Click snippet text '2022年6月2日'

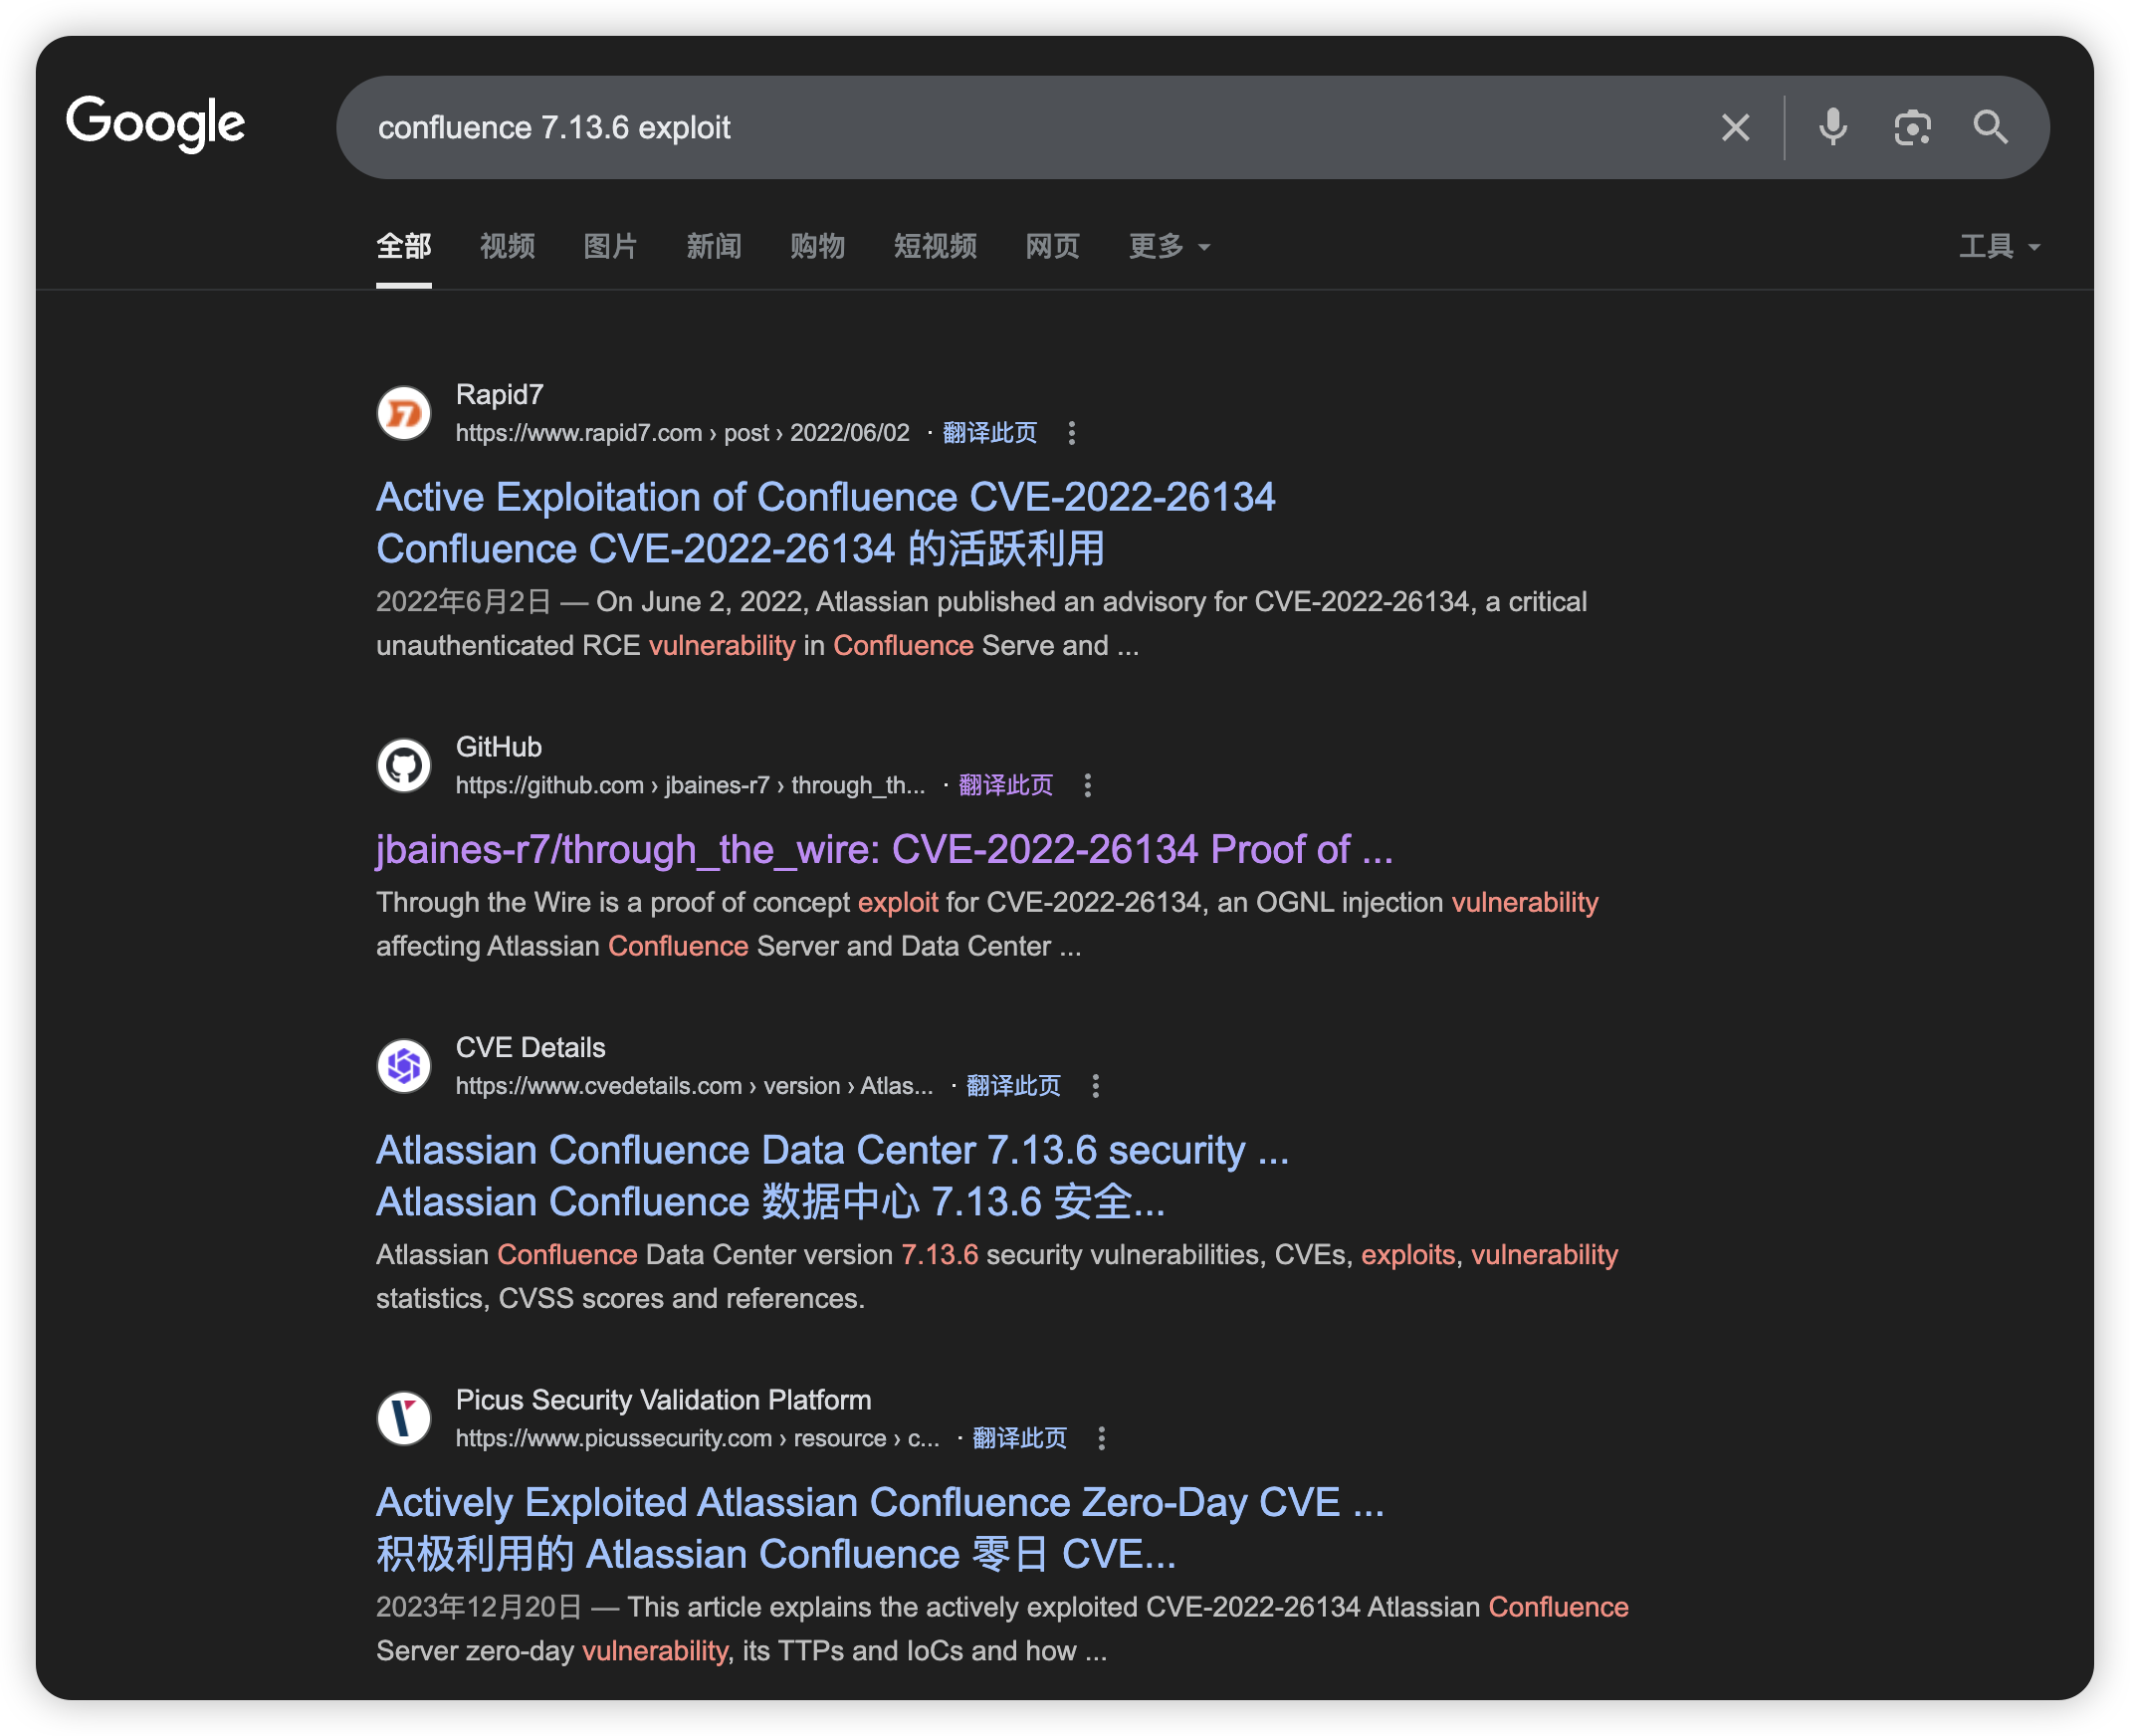pos(464,602)
